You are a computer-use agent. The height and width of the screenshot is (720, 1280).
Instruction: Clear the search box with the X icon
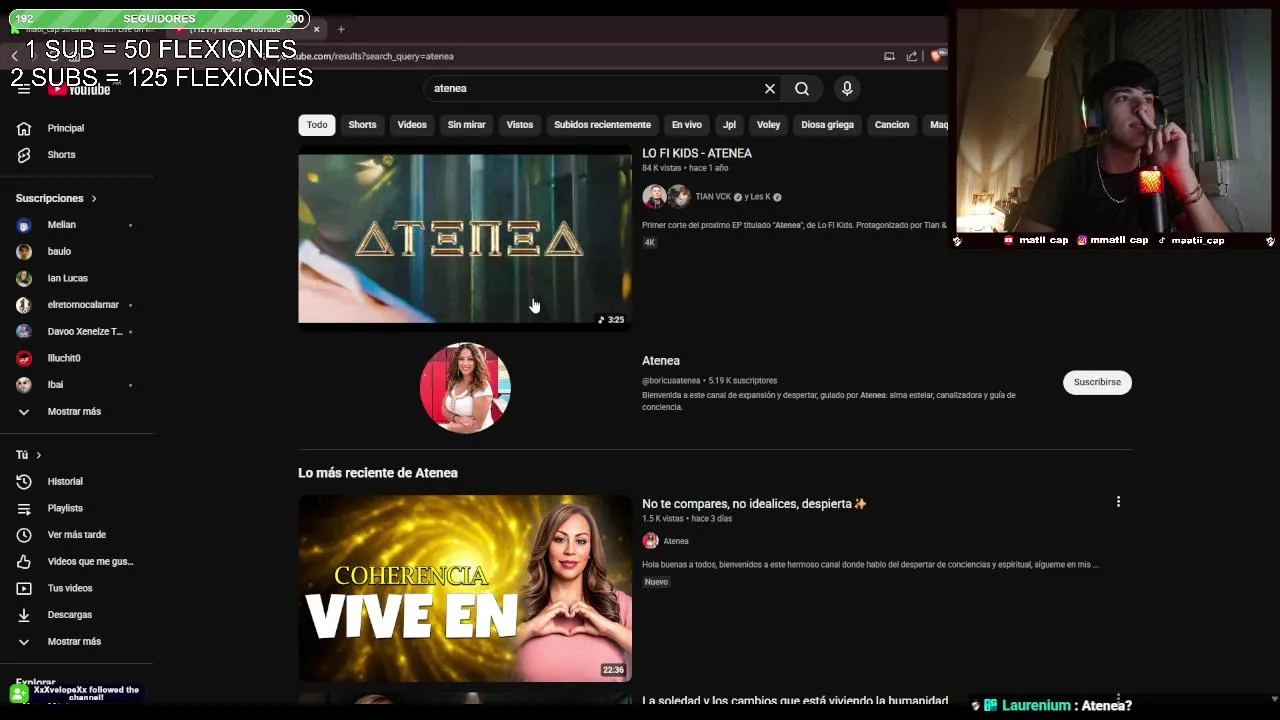coord(770,89)
